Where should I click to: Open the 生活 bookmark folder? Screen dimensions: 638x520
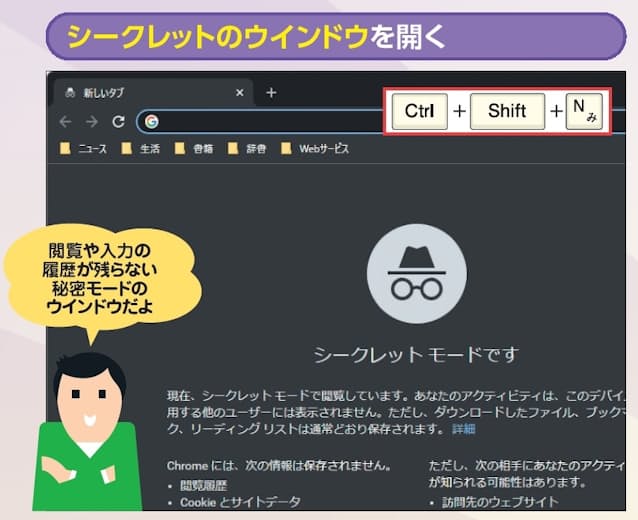pos(141,149)
